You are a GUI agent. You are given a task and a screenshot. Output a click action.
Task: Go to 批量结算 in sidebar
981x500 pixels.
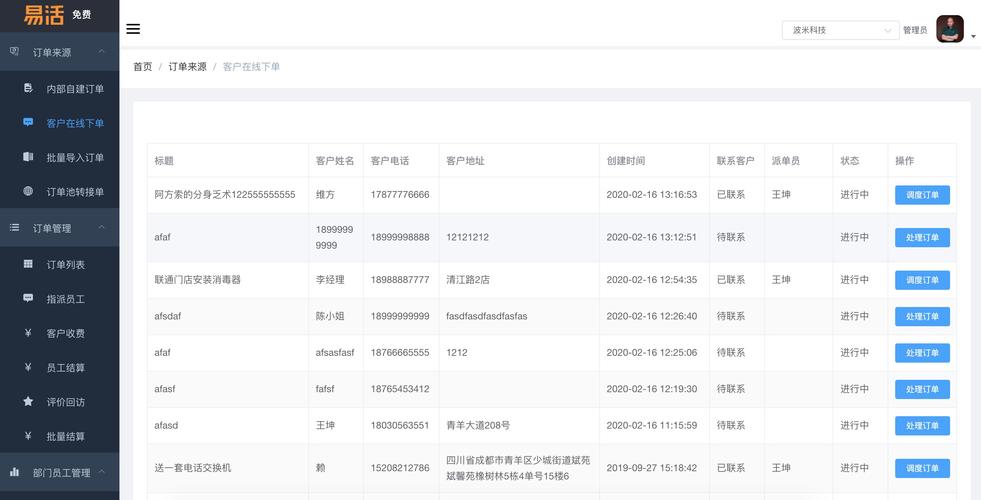click(x=66, y=436)
